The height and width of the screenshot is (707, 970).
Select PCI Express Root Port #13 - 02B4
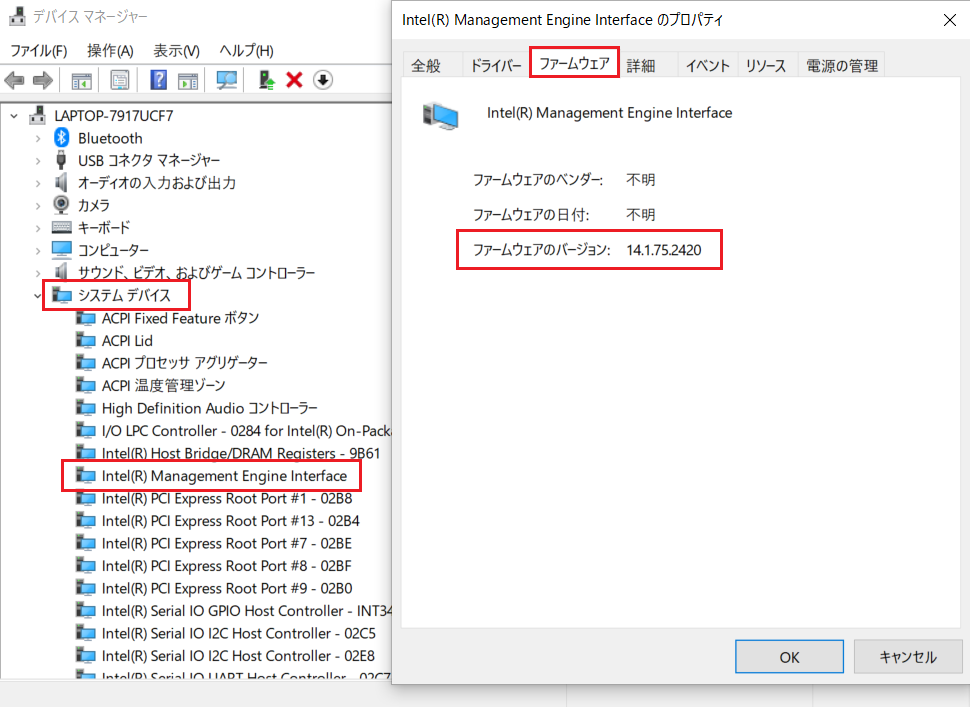(230, 521)
